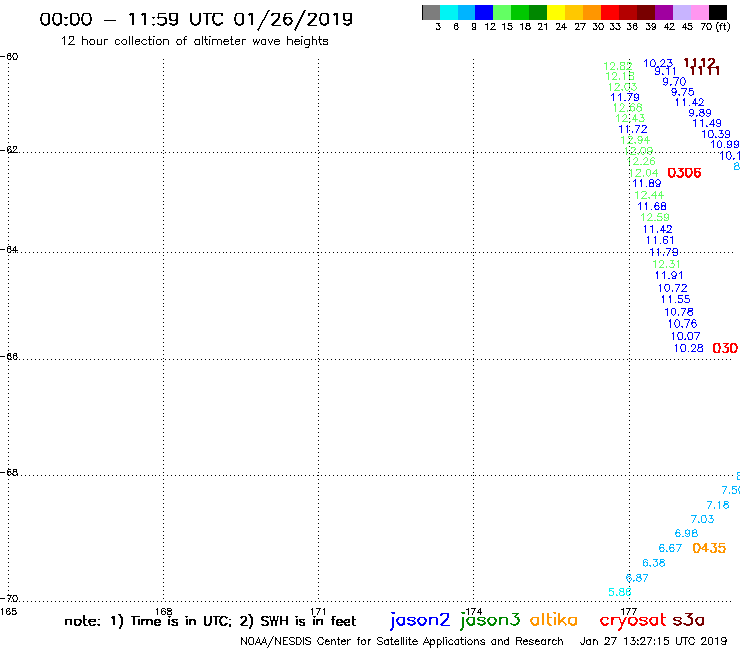This screenshot has height=650, width=740.
Task: Click the cyan swatch in the legend
Action: click(449, 12)
